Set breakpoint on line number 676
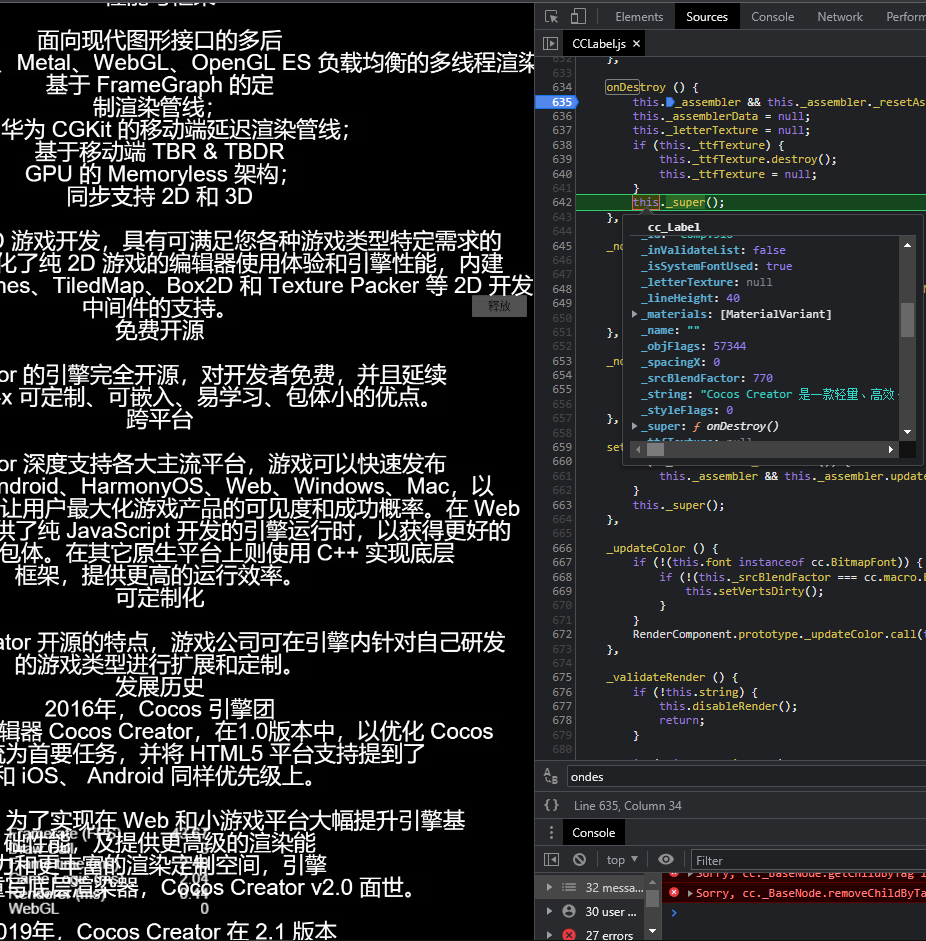This screenshot has height=941, width=926. (562, 692)
